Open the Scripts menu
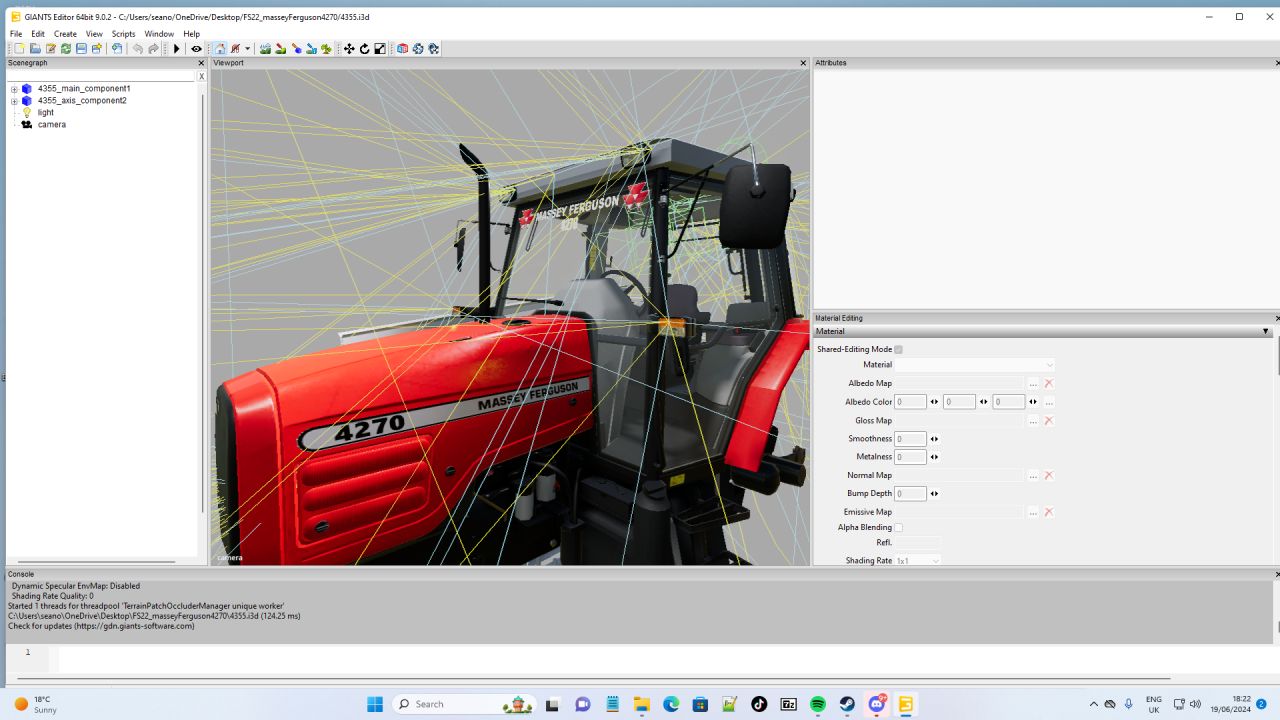Viewport: 1280px width, 720px height. pos(123,34)
